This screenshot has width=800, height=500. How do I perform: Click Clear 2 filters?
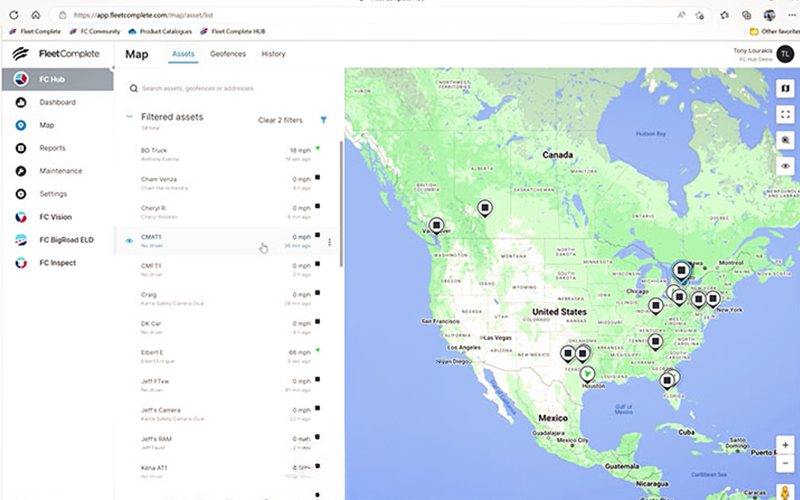click(x=280, y=120)
